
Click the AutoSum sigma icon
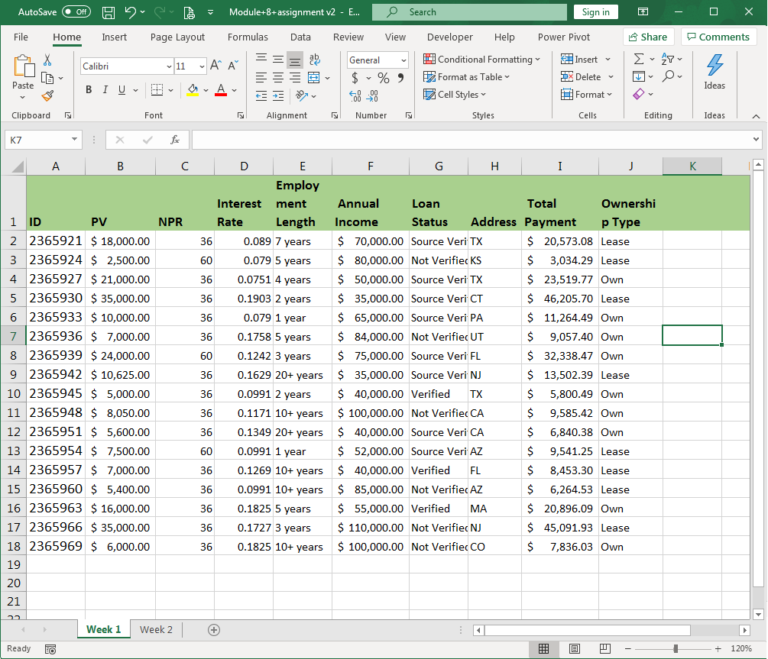(639, 59)
